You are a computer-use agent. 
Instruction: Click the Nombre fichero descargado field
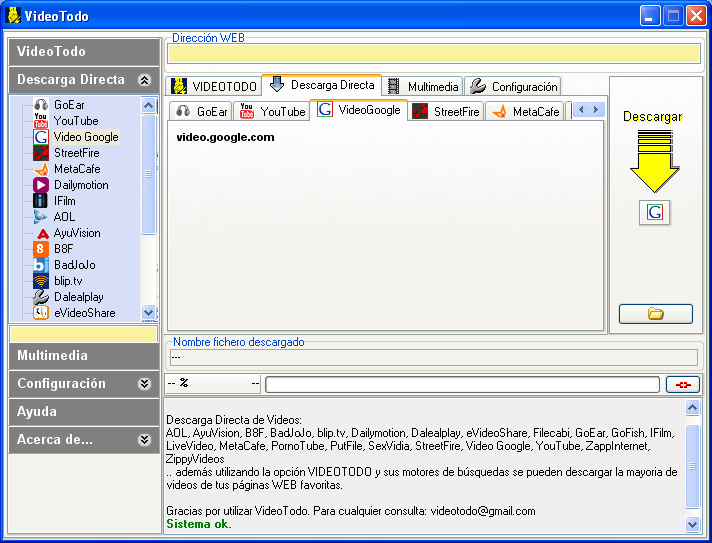pyautogui.click(x=434, y=357)
